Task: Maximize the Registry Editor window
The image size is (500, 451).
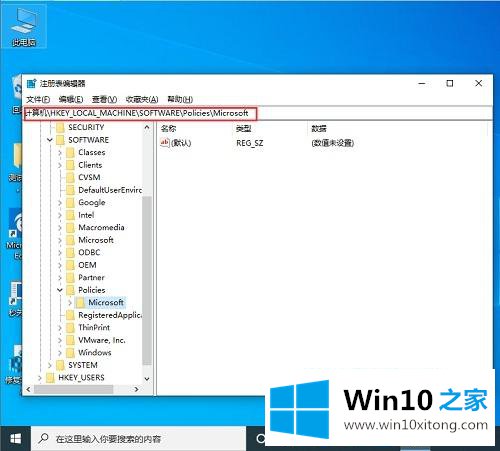Action: [450, 83]
